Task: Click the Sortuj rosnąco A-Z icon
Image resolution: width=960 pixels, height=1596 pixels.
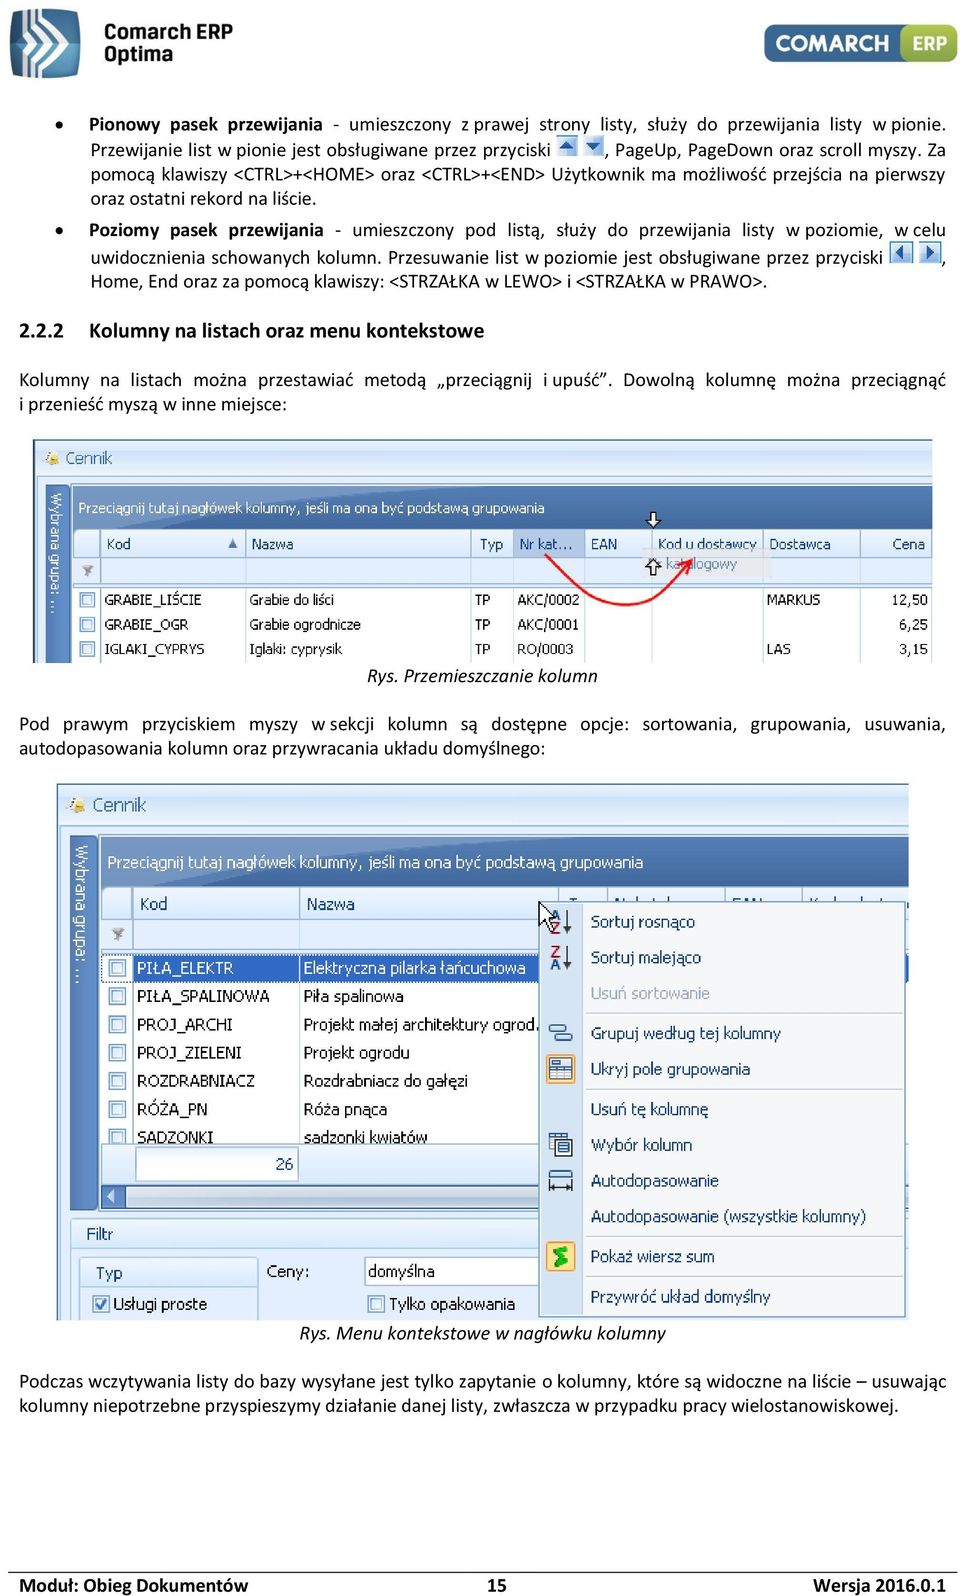Action: pos(561,921)
